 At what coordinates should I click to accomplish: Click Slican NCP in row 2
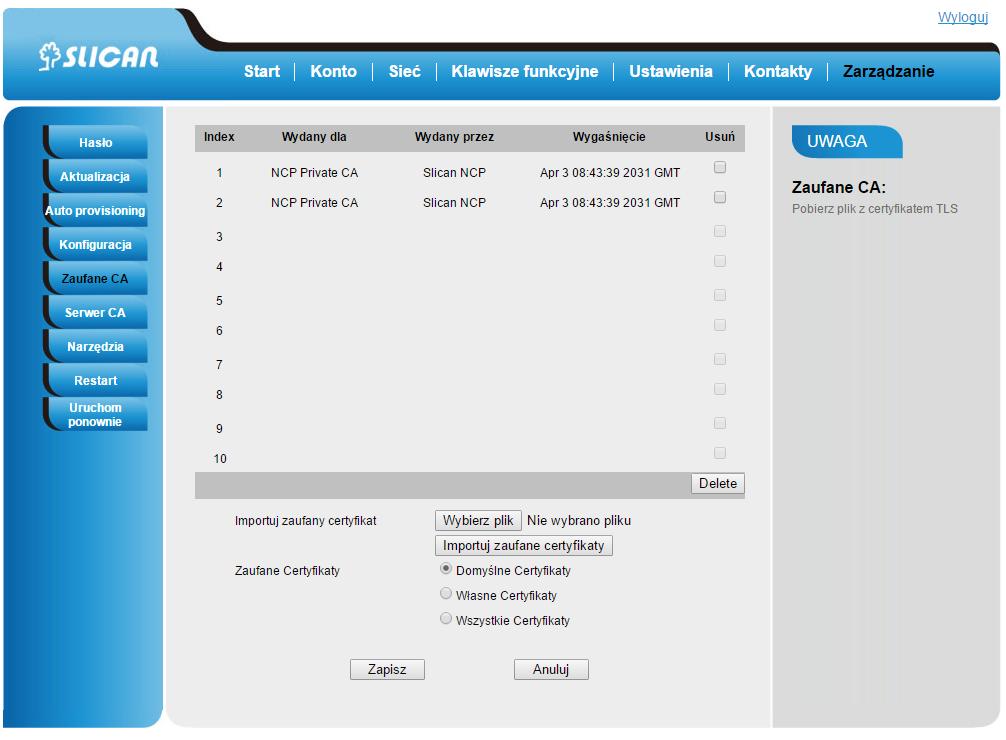pyautogui.click(x=454, y=203)
